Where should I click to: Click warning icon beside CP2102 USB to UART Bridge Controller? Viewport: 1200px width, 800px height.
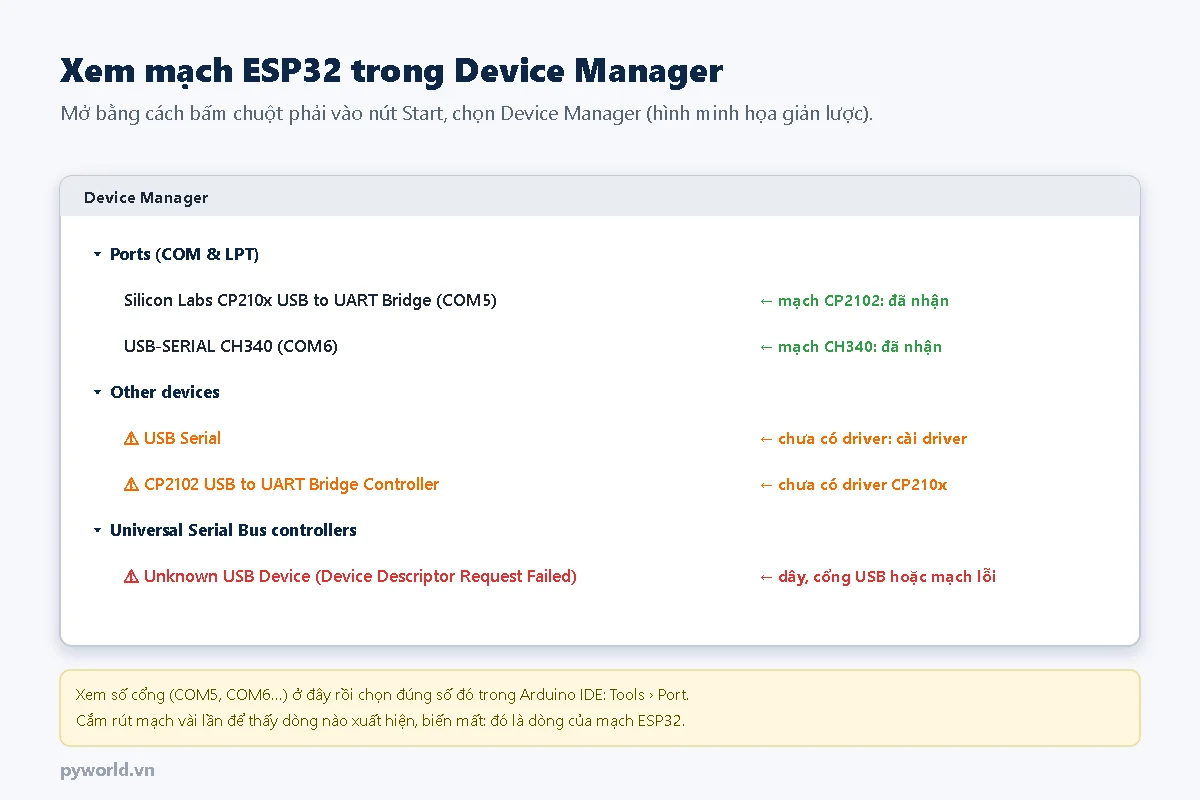[131, 484]
